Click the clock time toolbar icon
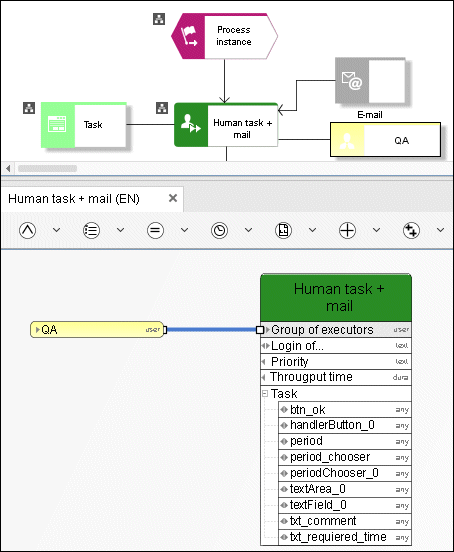This screenshot has height=552, width=454. pyautogui.click(x=219, y=231)
